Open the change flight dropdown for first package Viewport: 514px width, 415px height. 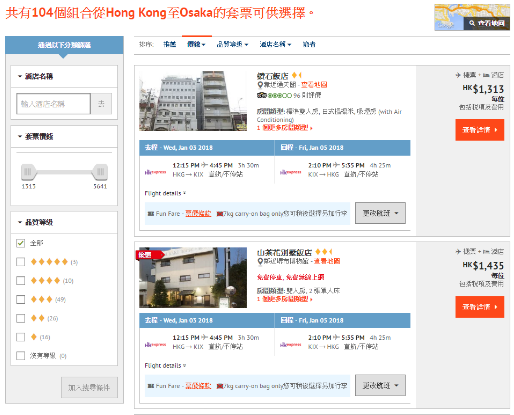click(x=380, y=213)
